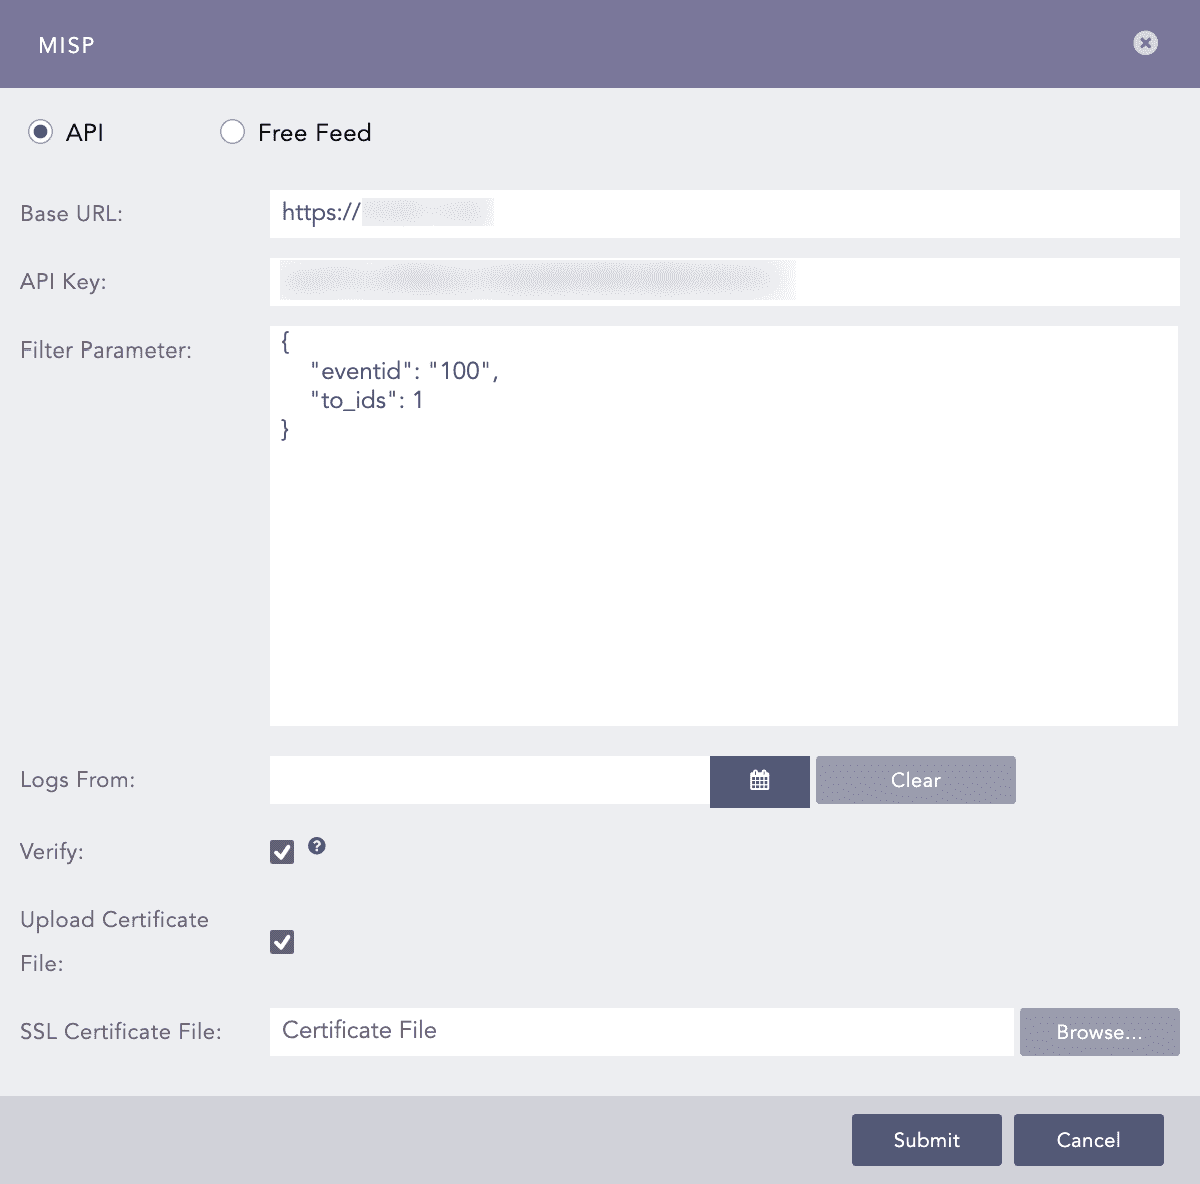Click the Verify help question mark icon
This screenshot has height=1184, width=1200.
coord(317,846)
